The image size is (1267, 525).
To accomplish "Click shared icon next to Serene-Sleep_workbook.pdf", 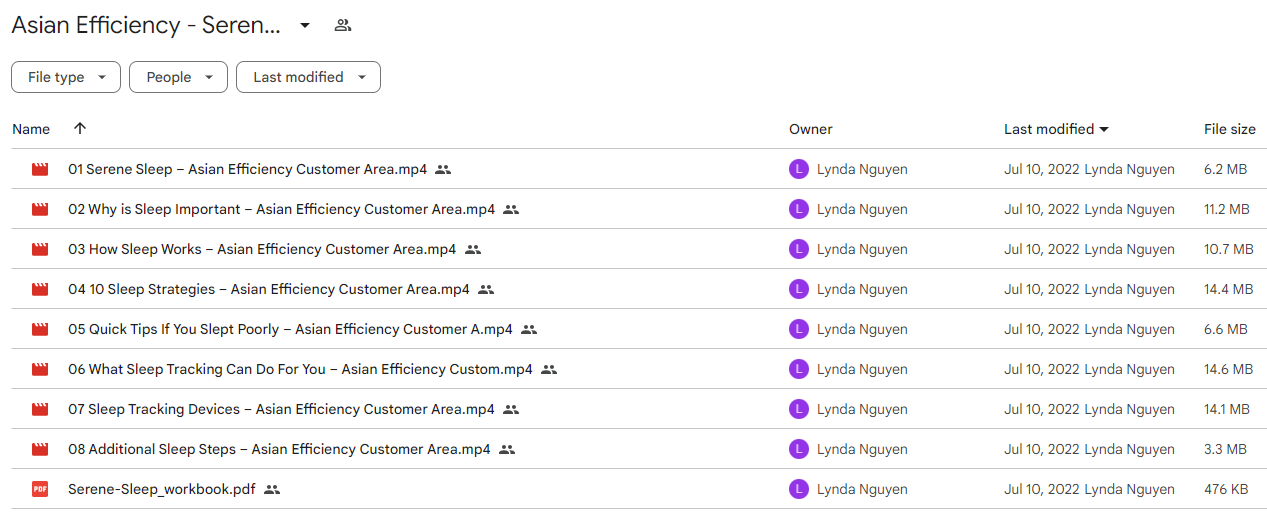I will click(x=272, y=490).
